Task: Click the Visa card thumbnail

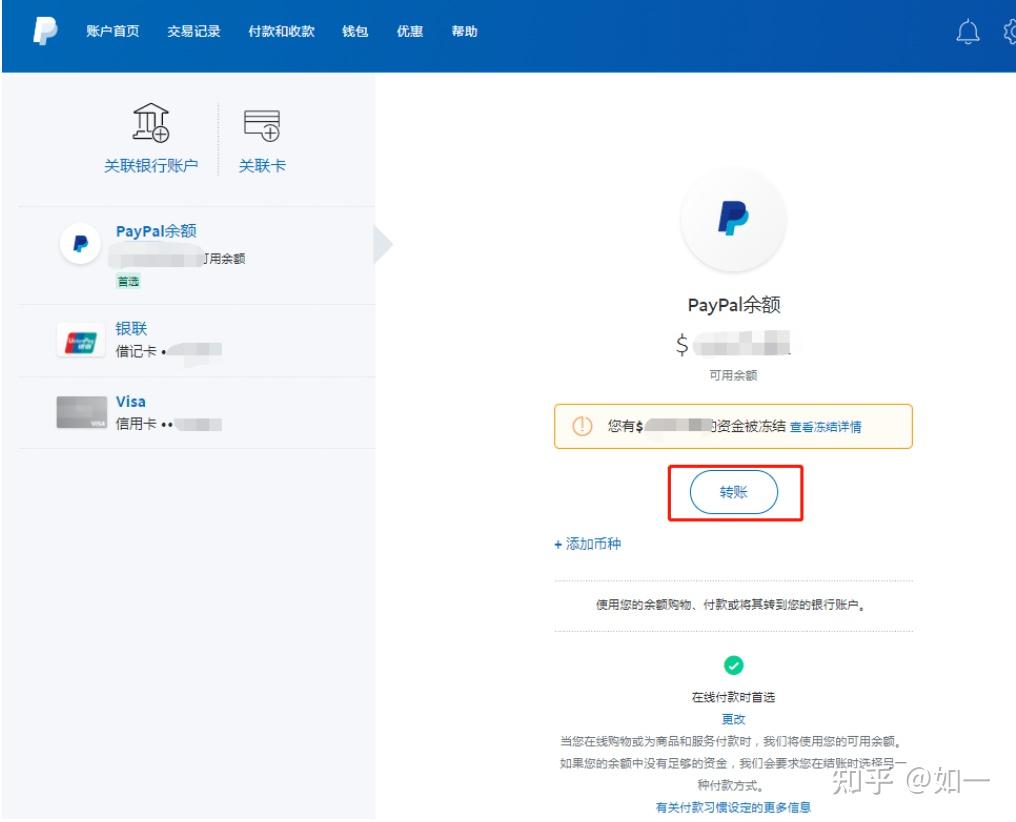Action: click(x=82, y=413)
